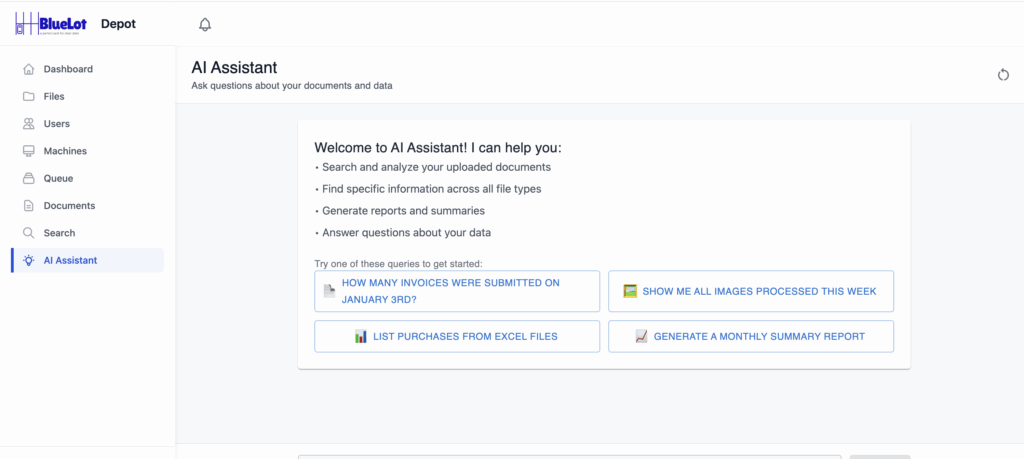This screenshot has width=1024, height=459.
Task: Click the Machines monitor icon
Action: (29, 151)
